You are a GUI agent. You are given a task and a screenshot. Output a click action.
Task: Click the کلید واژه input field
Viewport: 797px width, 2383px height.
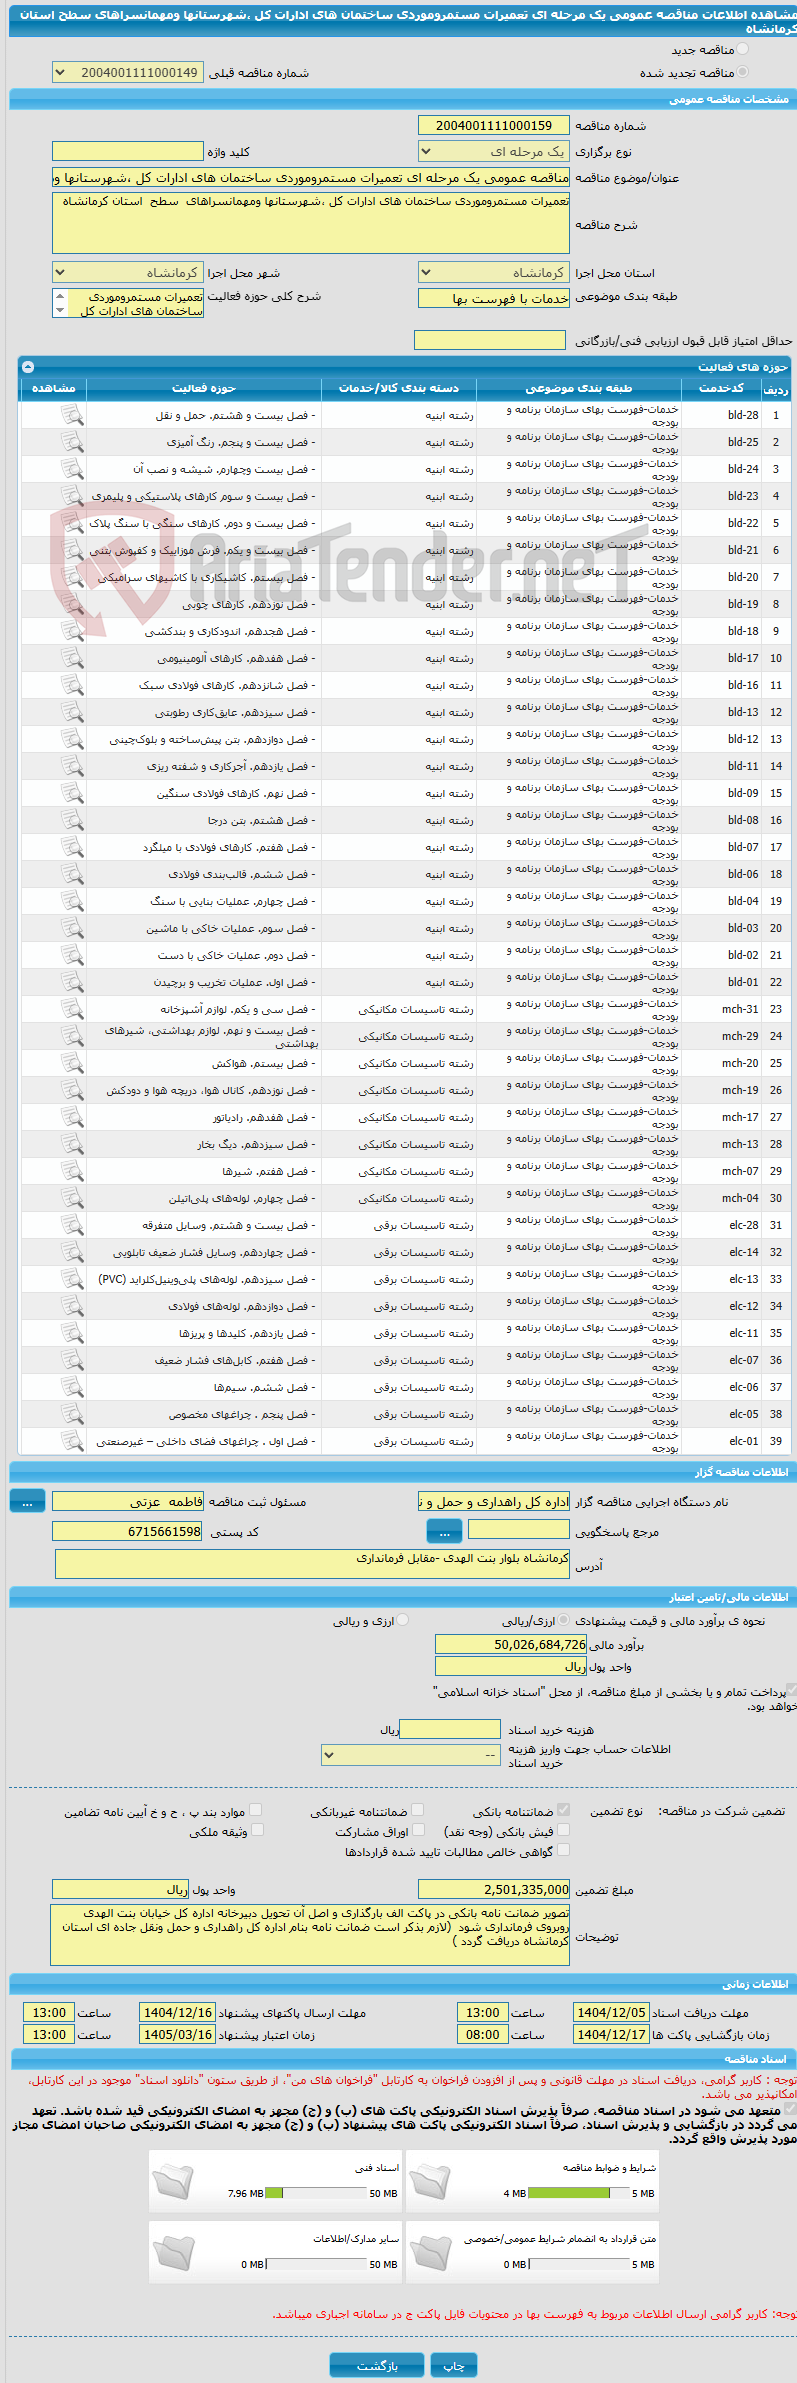(x=128, y=152)
